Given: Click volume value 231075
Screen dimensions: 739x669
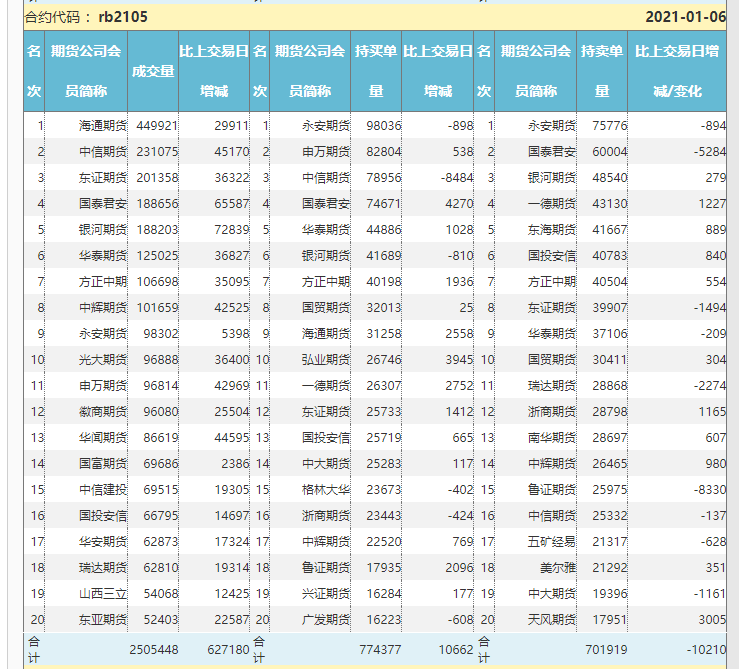Looking at the screenshot, I should (x=157, y=151).
